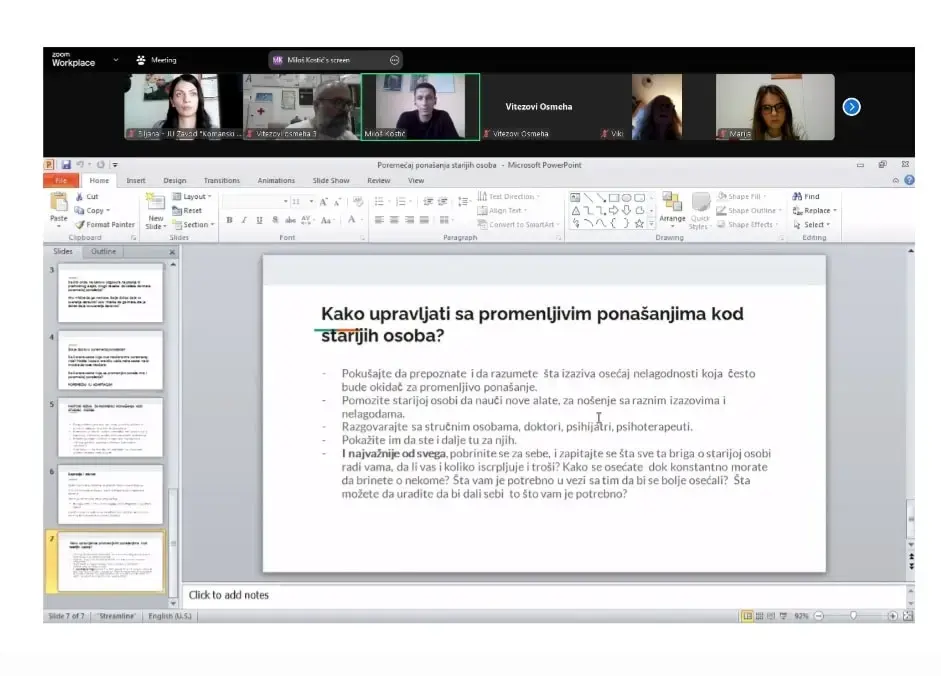The image size is (941, 676).
Task: Toggle Italic formatting
Action: click(244, 220)
